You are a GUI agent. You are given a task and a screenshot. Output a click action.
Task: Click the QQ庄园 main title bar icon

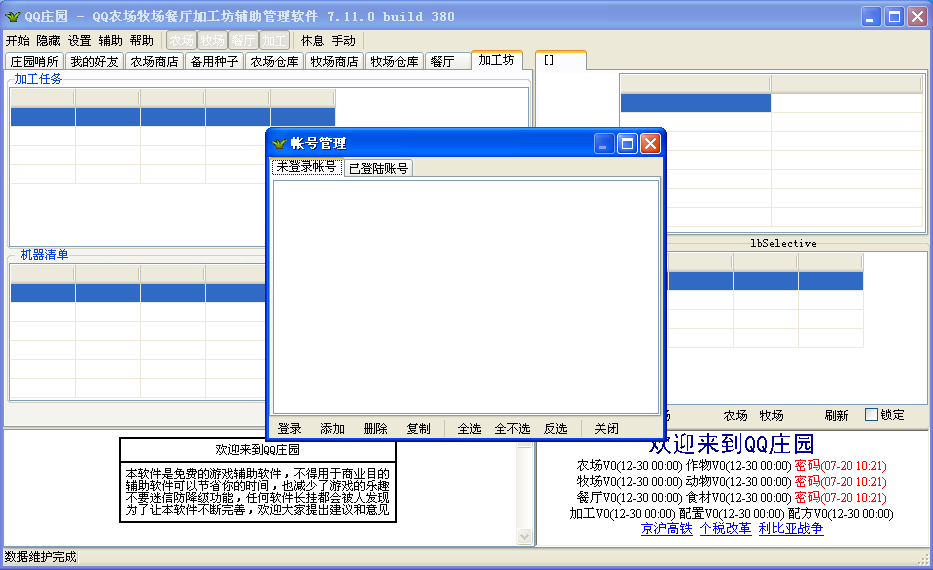click(x=12, y=16)
